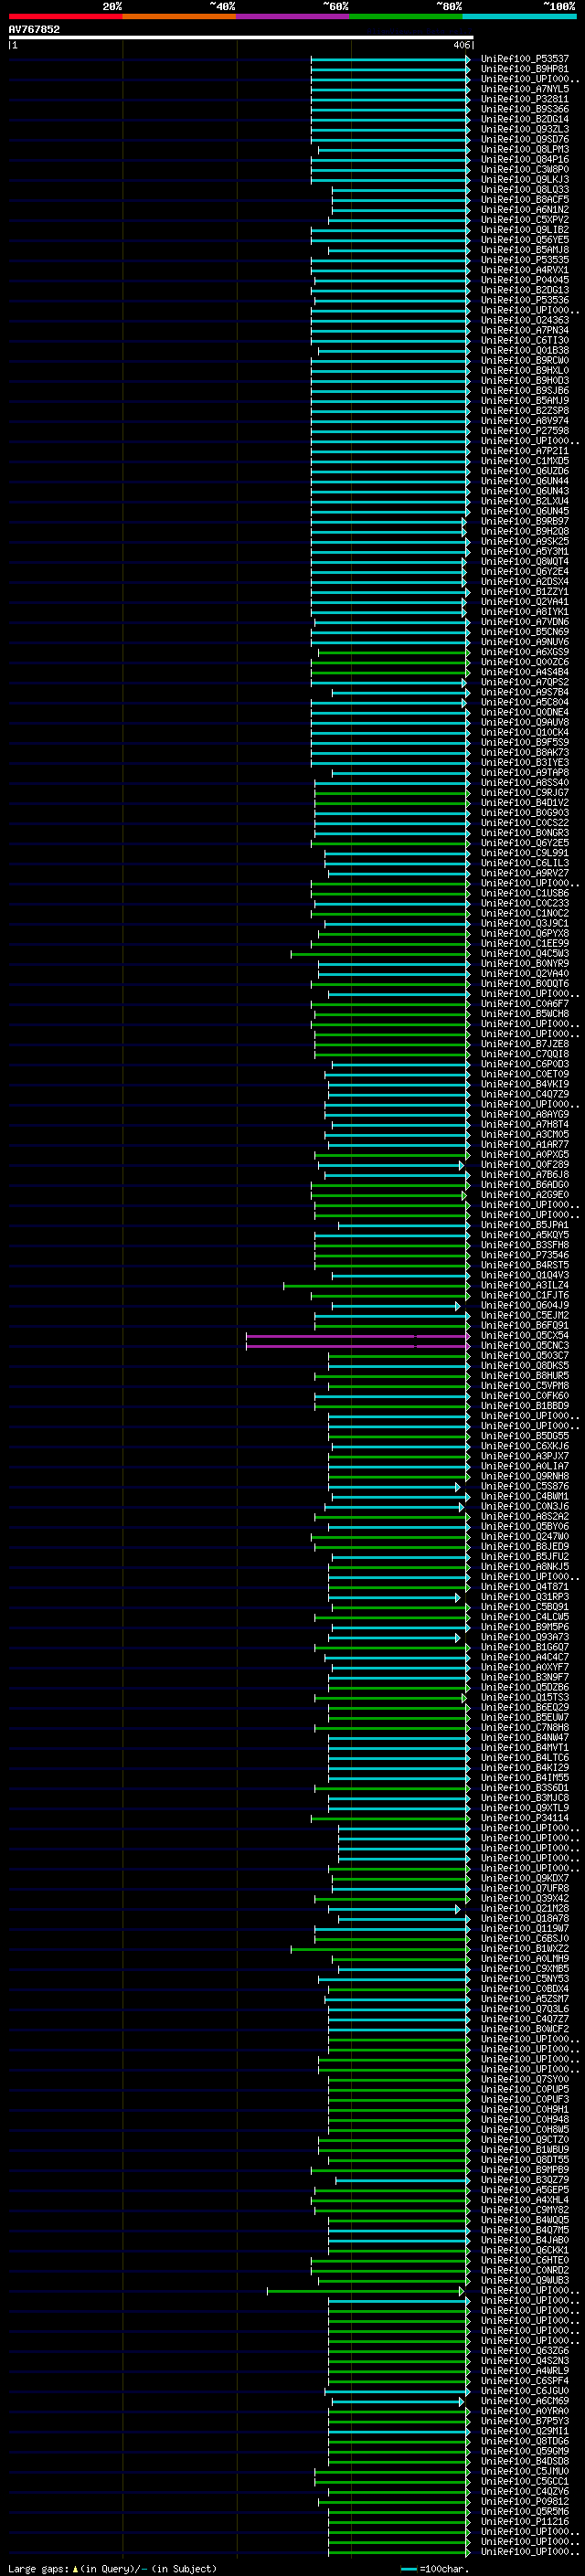Click the UniRef100_P73546 label

525,1256
